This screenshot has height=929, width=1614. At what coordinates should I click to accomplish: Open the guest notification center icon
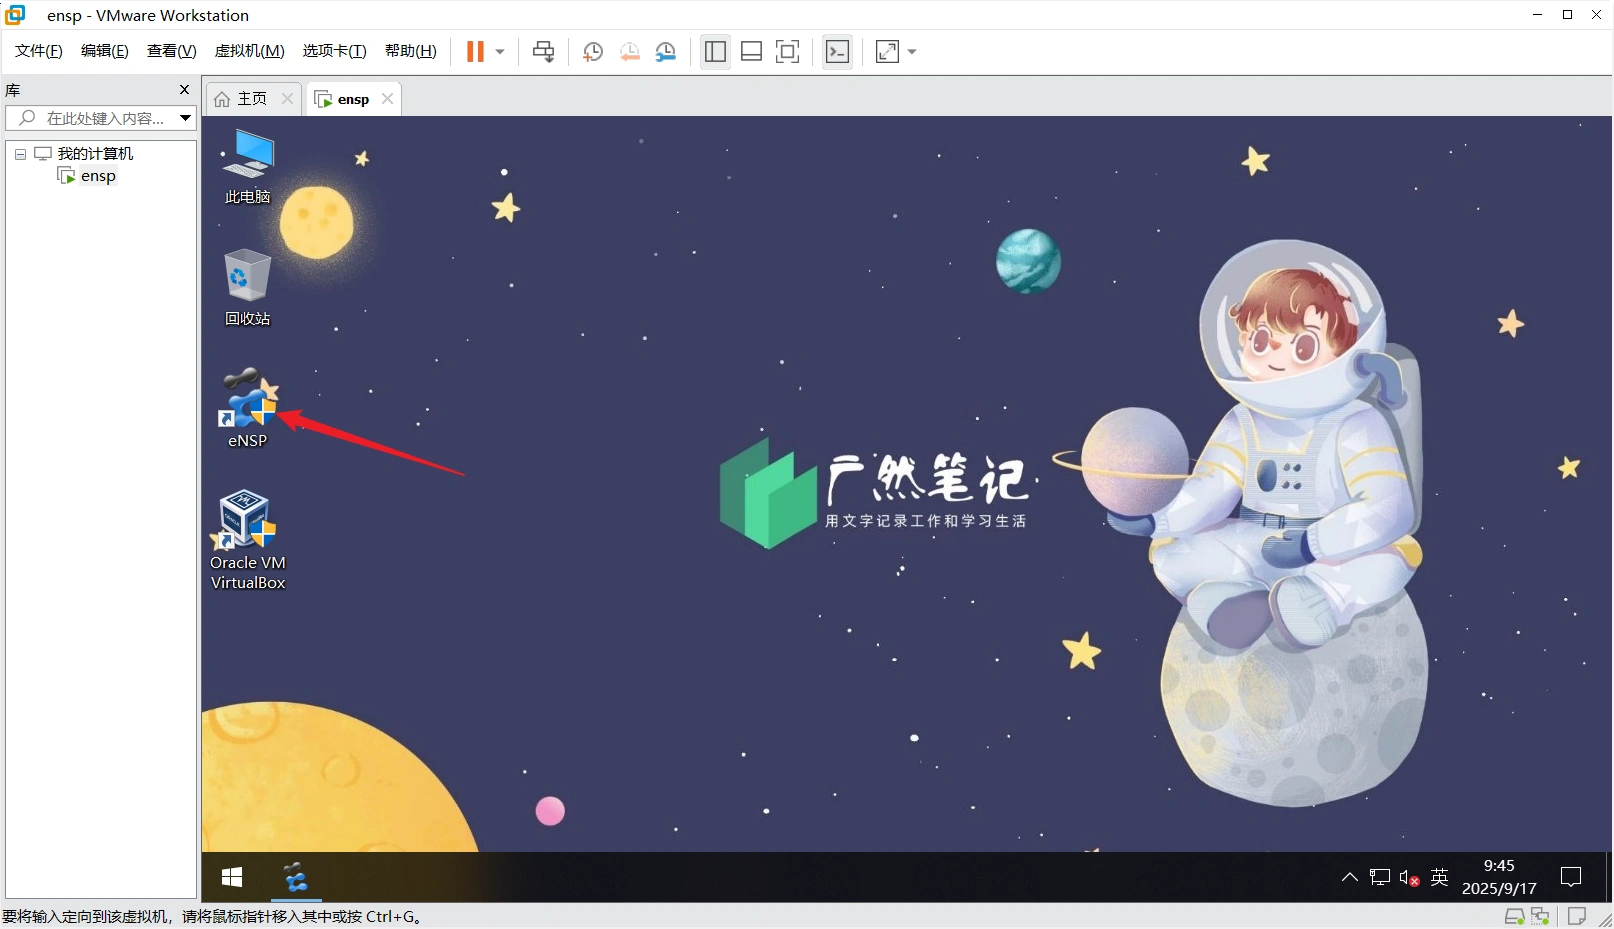1571,877
